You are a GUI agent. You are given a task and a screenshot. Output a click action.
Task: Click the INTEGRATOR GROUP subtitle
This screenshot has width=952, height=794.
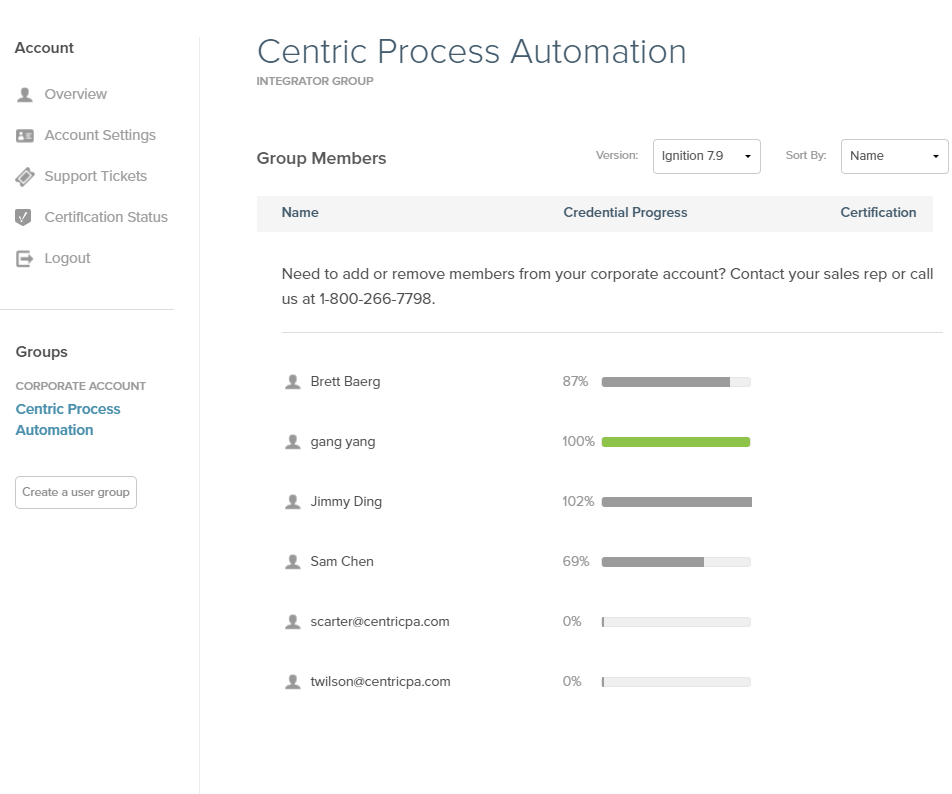[x=315, y=81]
